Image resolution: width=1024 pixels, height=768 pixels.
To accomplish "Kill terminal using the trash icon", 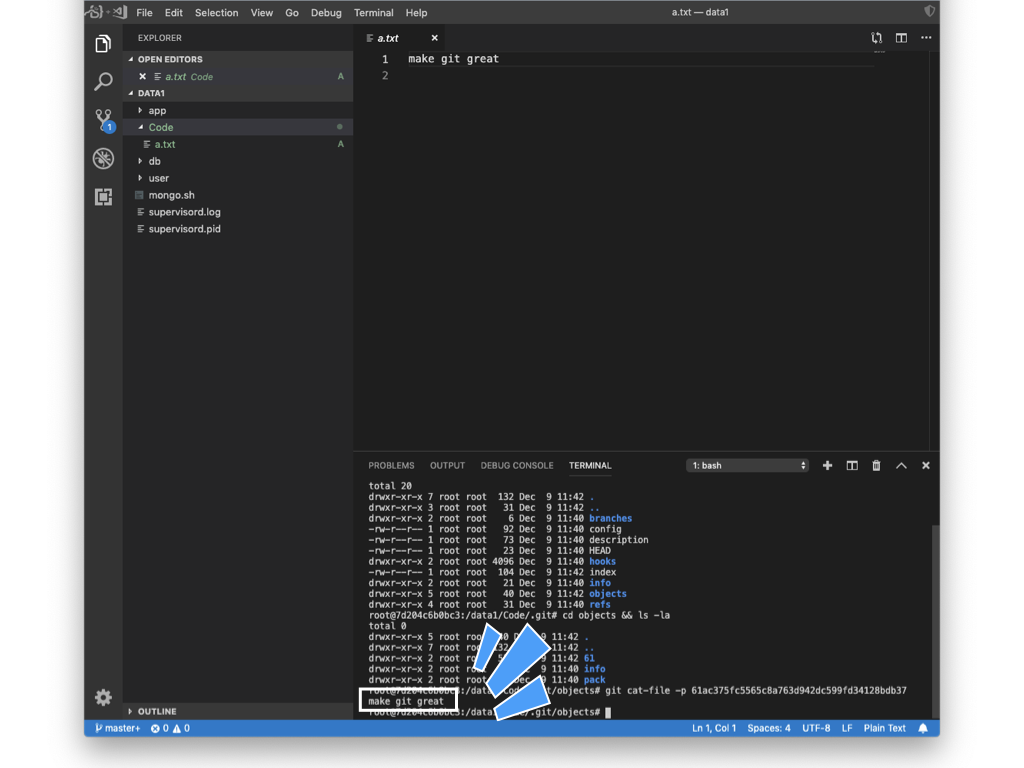I will [x=876, y=466].
